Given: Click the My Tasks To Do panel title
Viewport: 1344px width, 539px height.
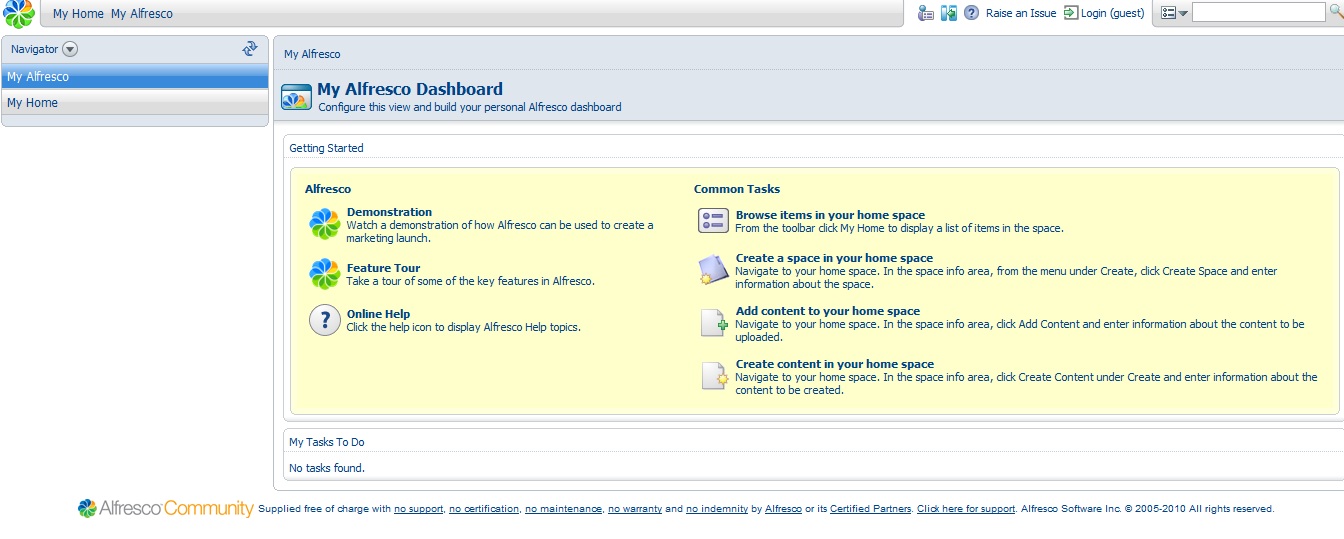Looking at the screenshot, I should coord(326,442).
